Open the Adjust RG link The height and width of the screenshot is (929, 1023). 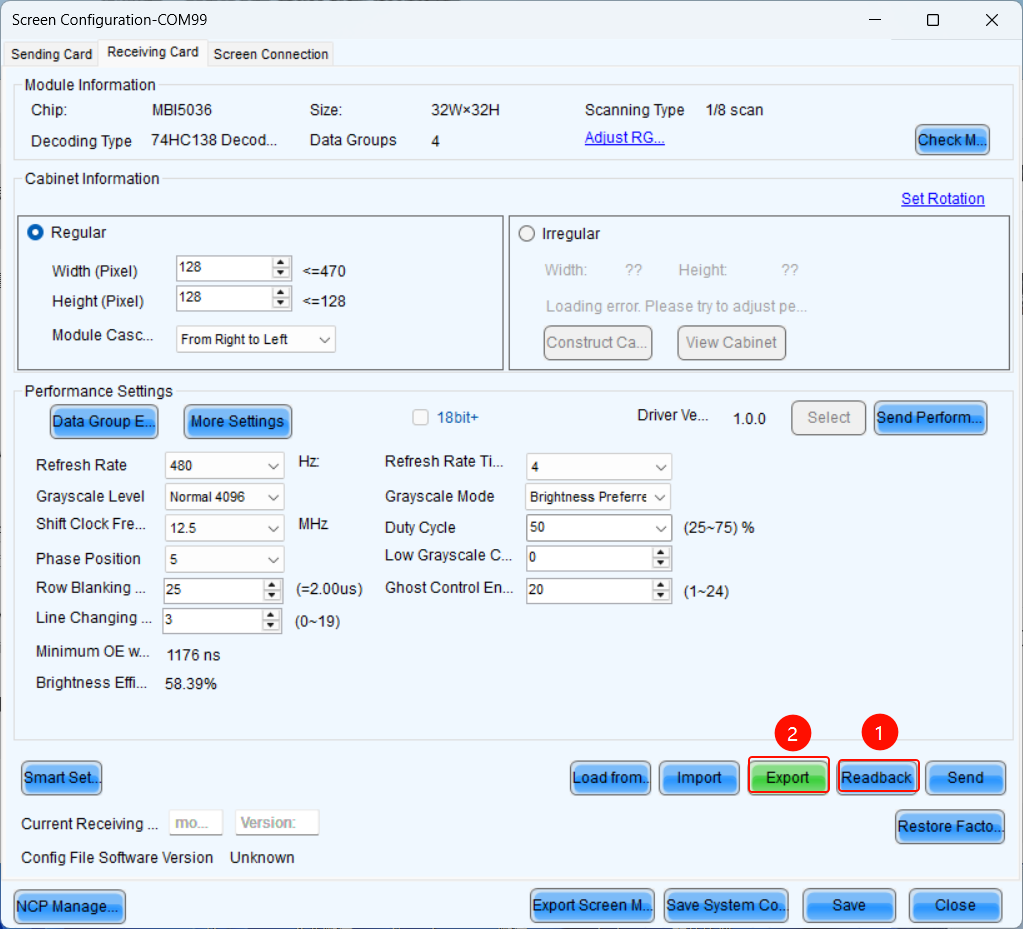[x=624, y=138]
